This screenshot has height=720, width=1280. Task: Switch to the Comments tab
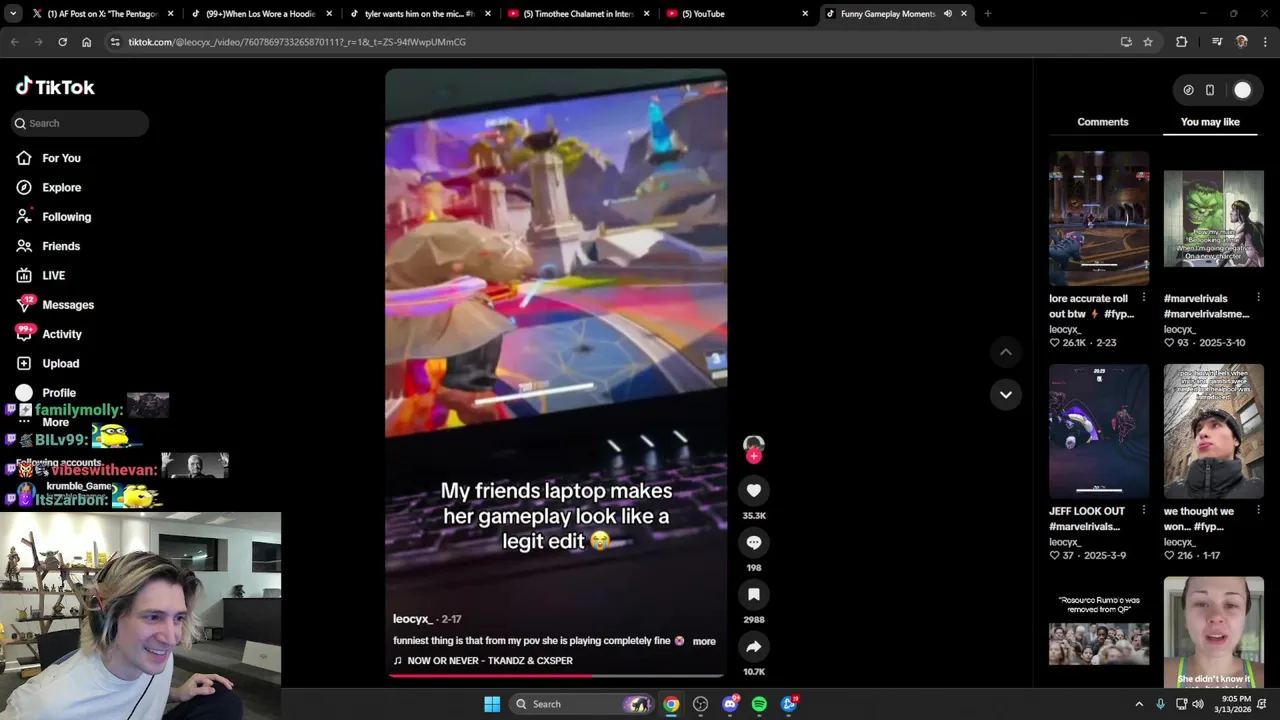point(1102,122)
